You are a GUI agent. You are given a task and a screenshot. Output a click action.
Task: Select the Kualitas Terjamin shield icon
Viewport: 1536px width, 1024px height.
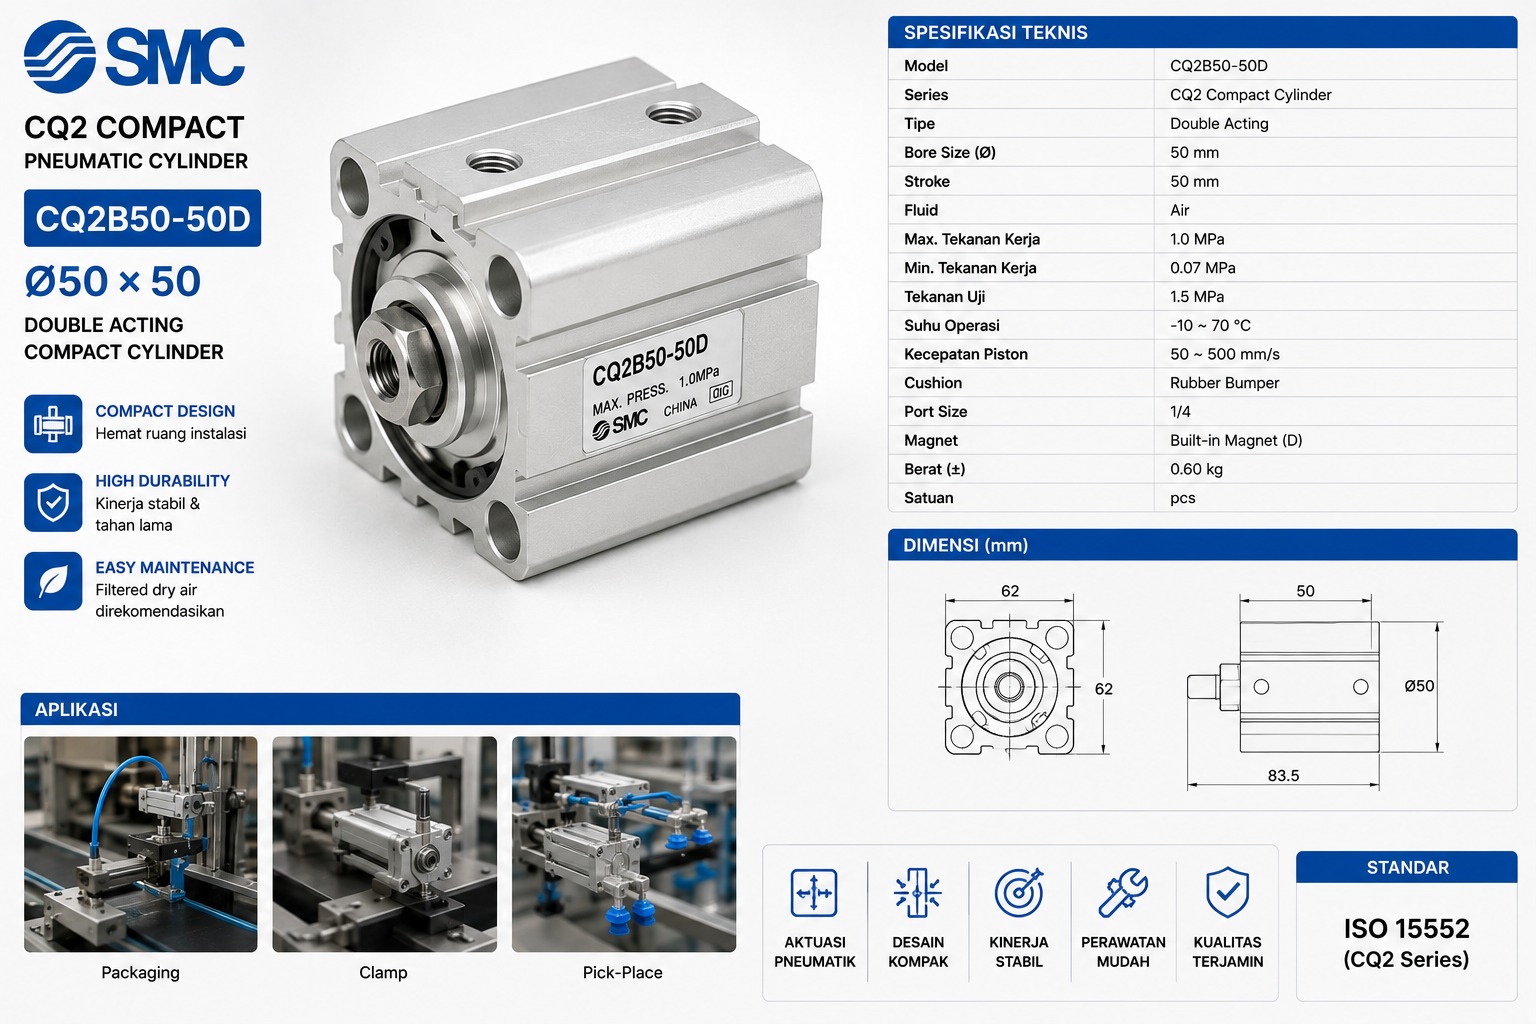1227,892
